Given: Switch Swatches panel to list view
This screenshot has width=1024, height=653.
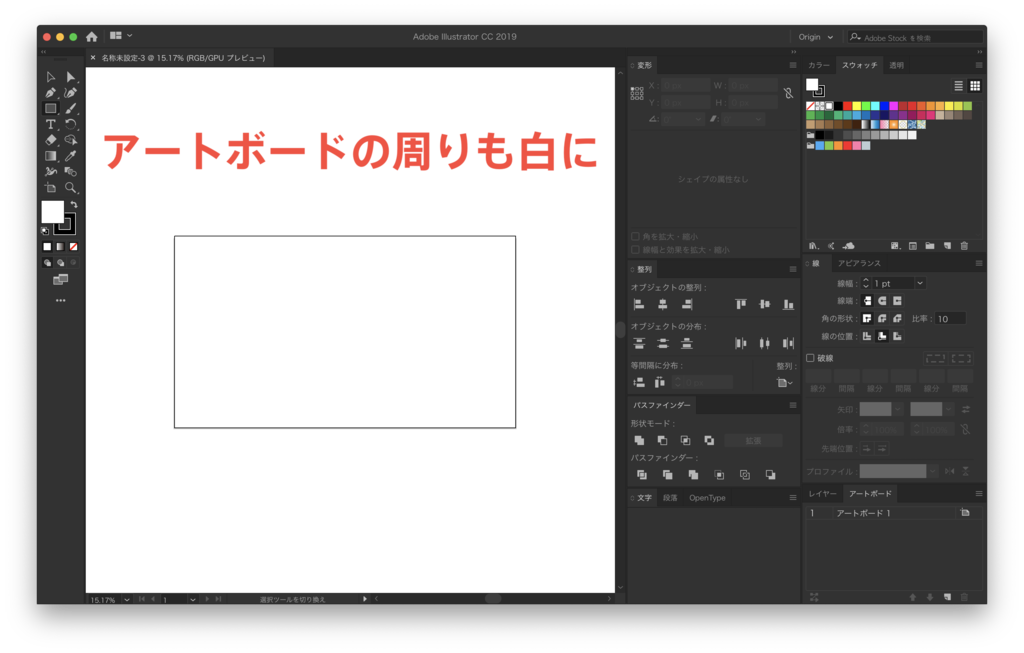Looking at the screenshot, I should pyautogui.click(x=959, y=86).
